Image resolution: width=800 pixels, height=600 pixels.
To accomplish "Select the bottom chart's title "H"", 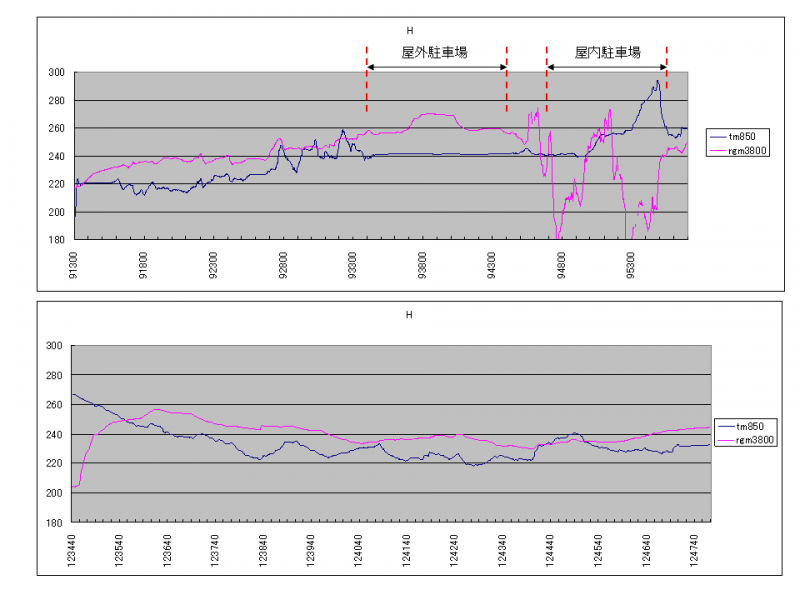I will [x=408, y=315].
